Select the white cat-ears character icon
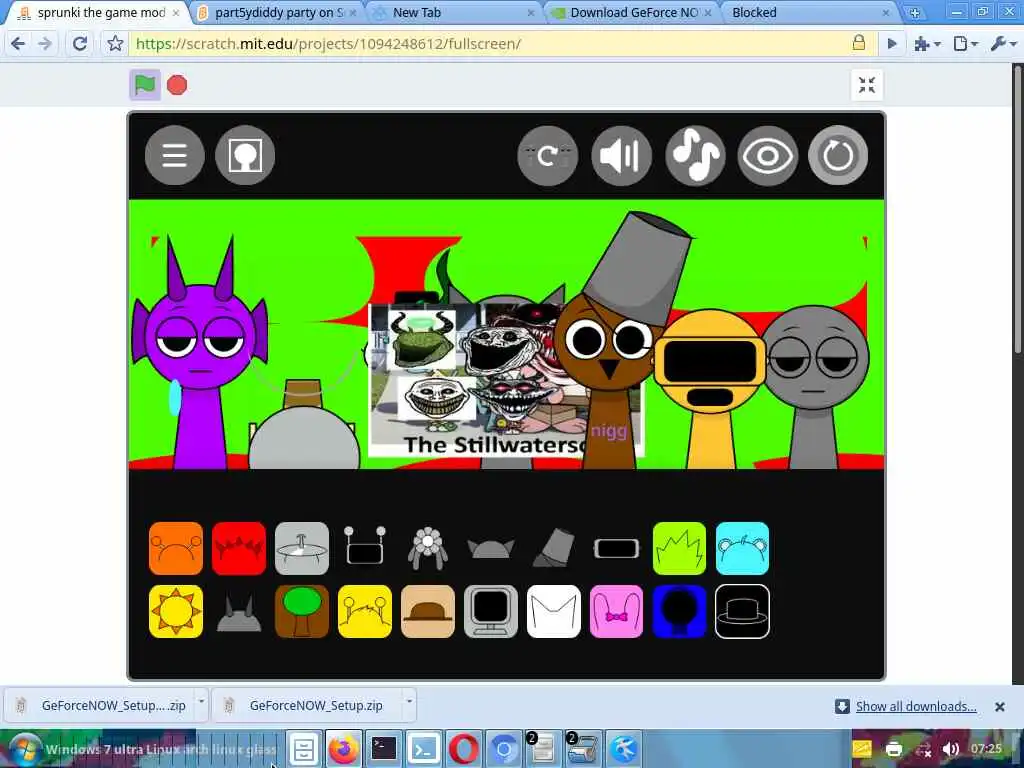Viewport: 1024px width, 768px height. click(x=554, y=611)
